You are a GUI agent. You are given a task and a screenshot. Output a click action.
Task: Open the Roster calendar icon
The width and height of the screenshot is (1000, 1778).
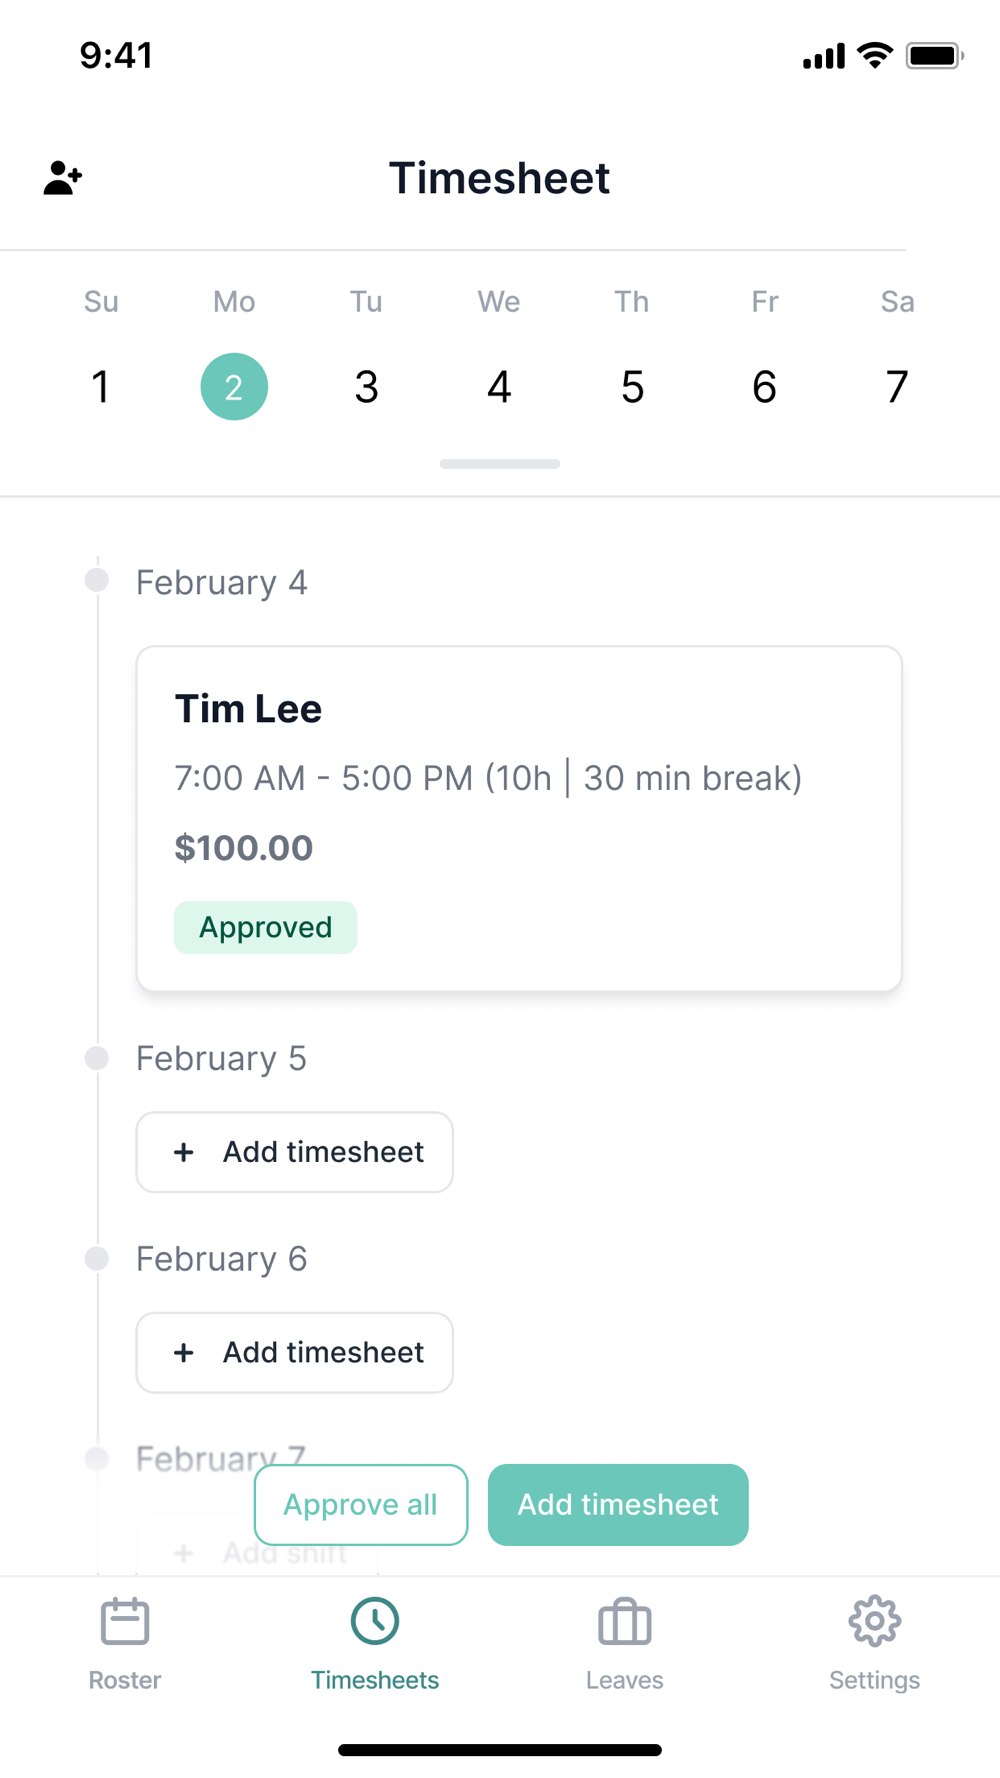(125, 1622)
